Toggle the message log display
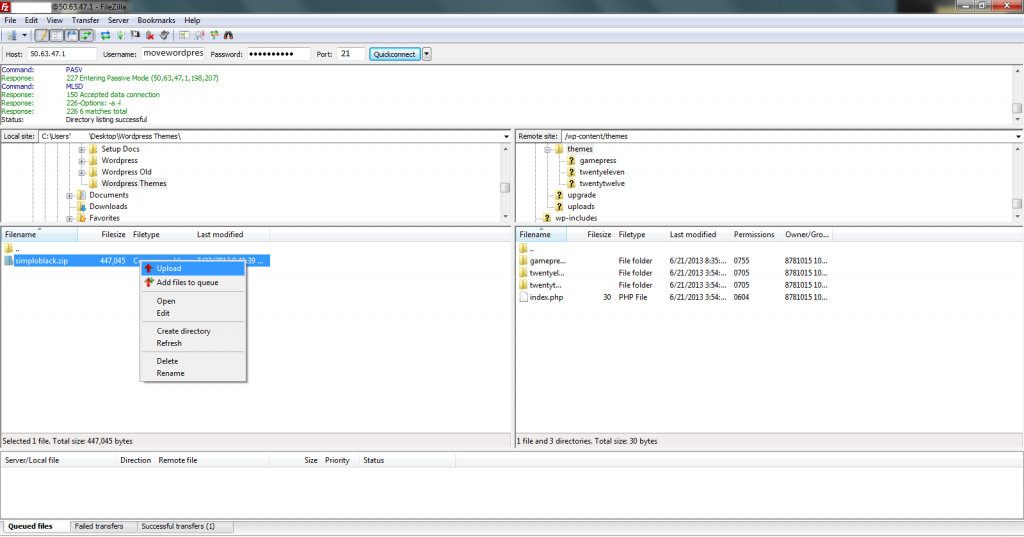1024x537 pixels. pos(42,35)
